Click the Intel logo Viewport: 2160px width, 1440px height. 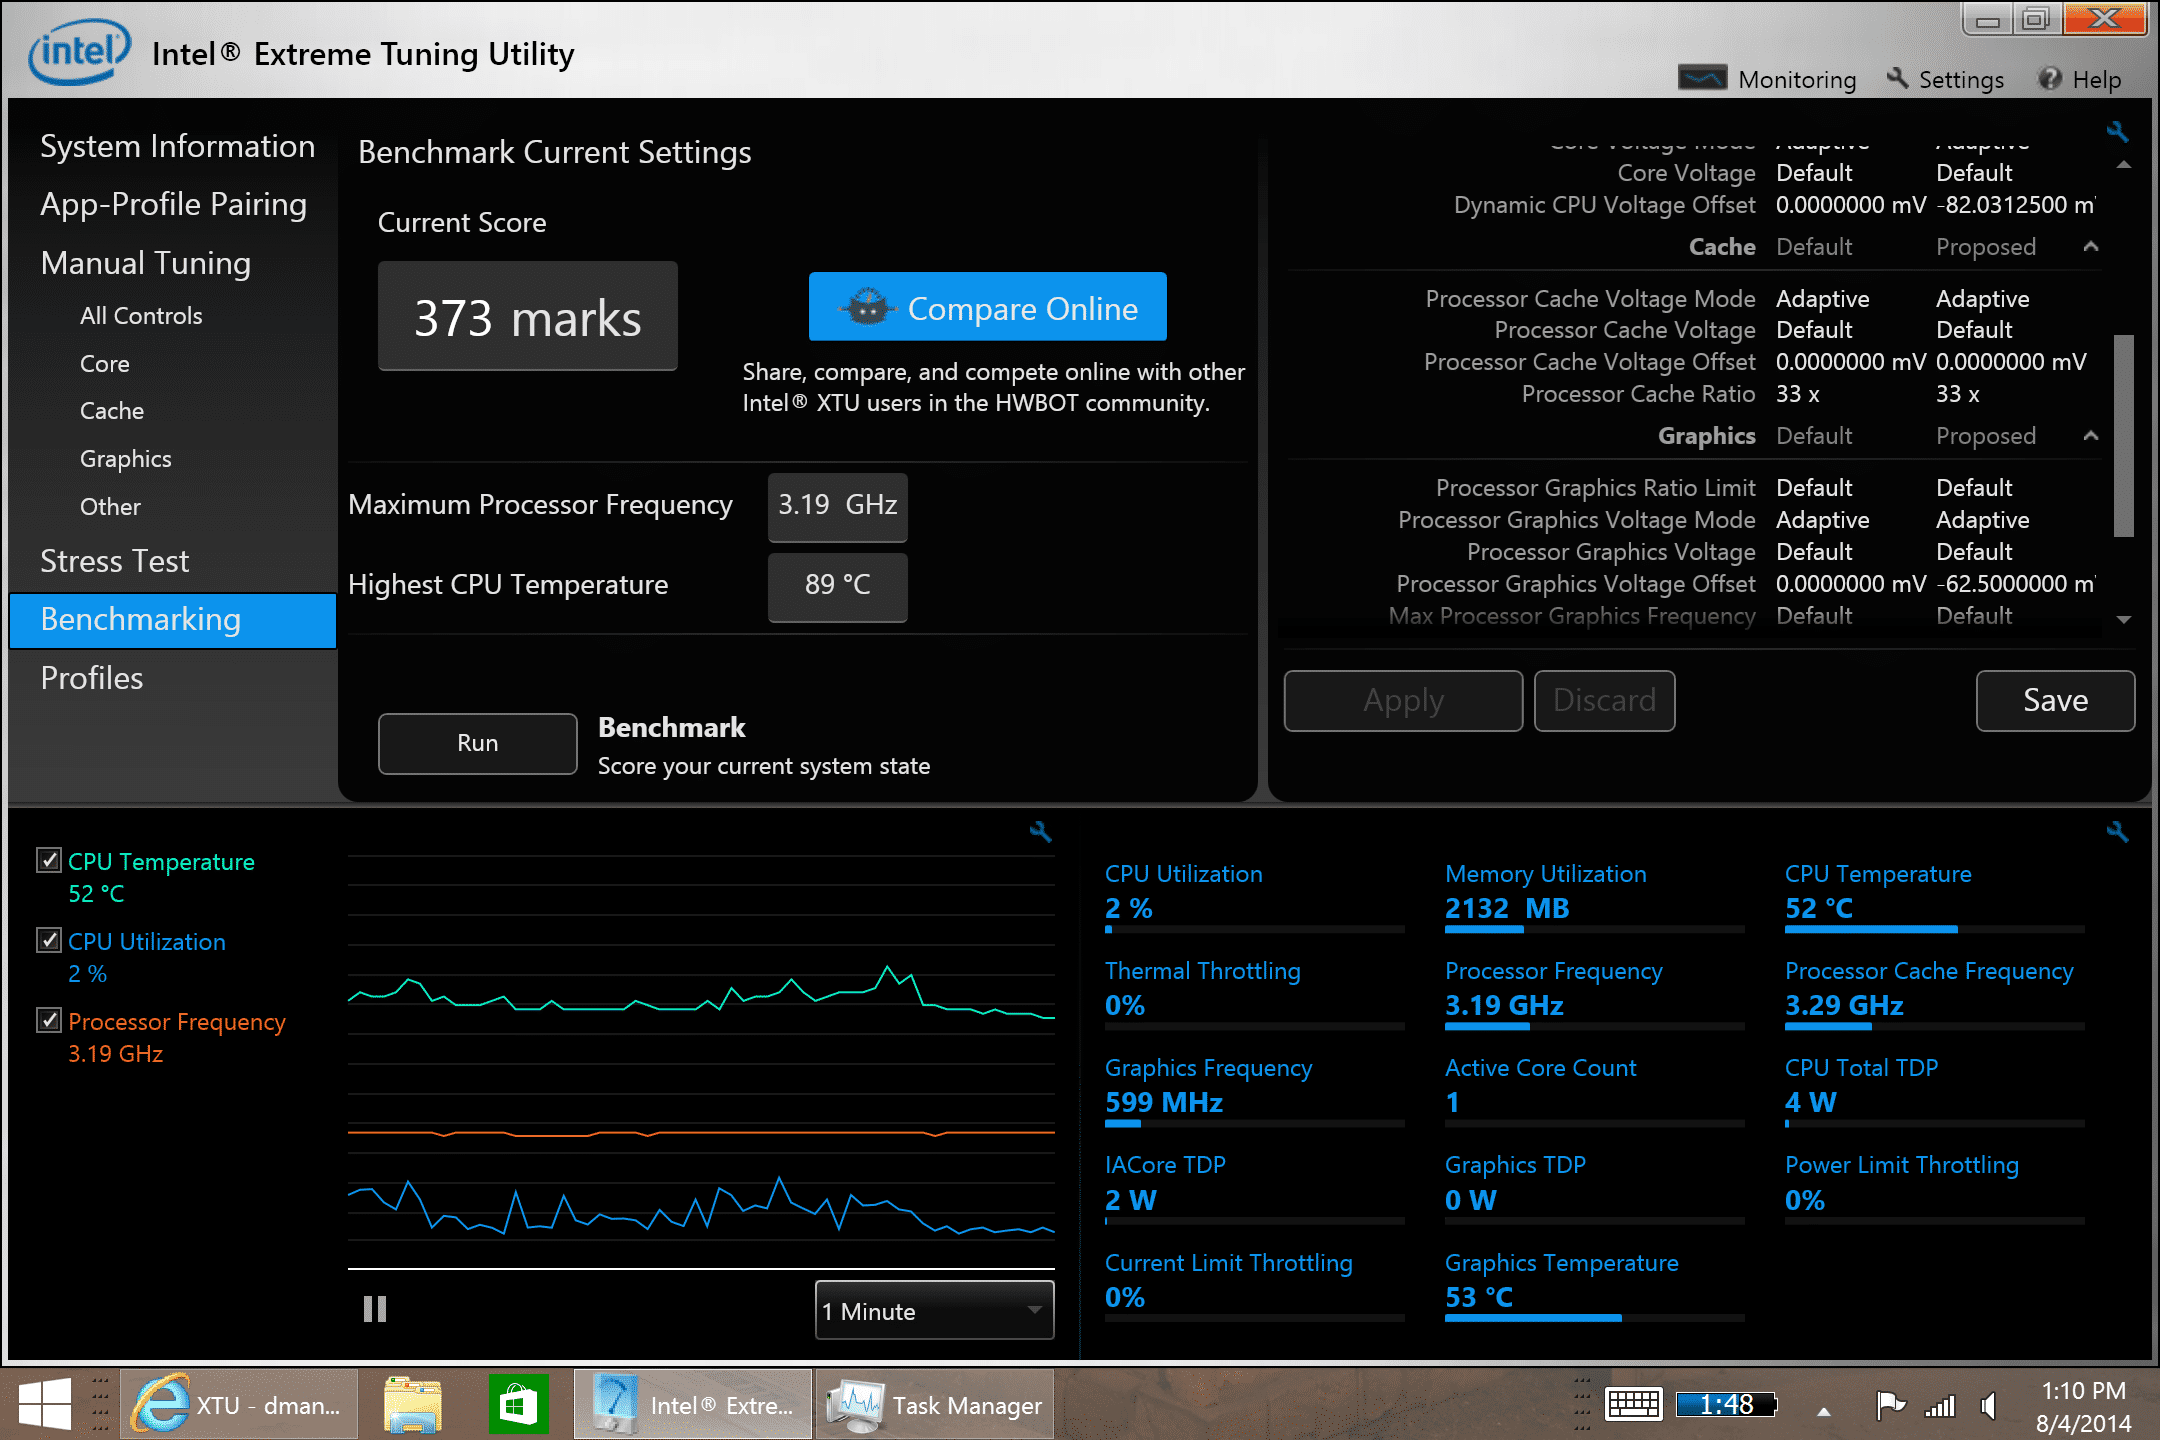pos(80,52)
